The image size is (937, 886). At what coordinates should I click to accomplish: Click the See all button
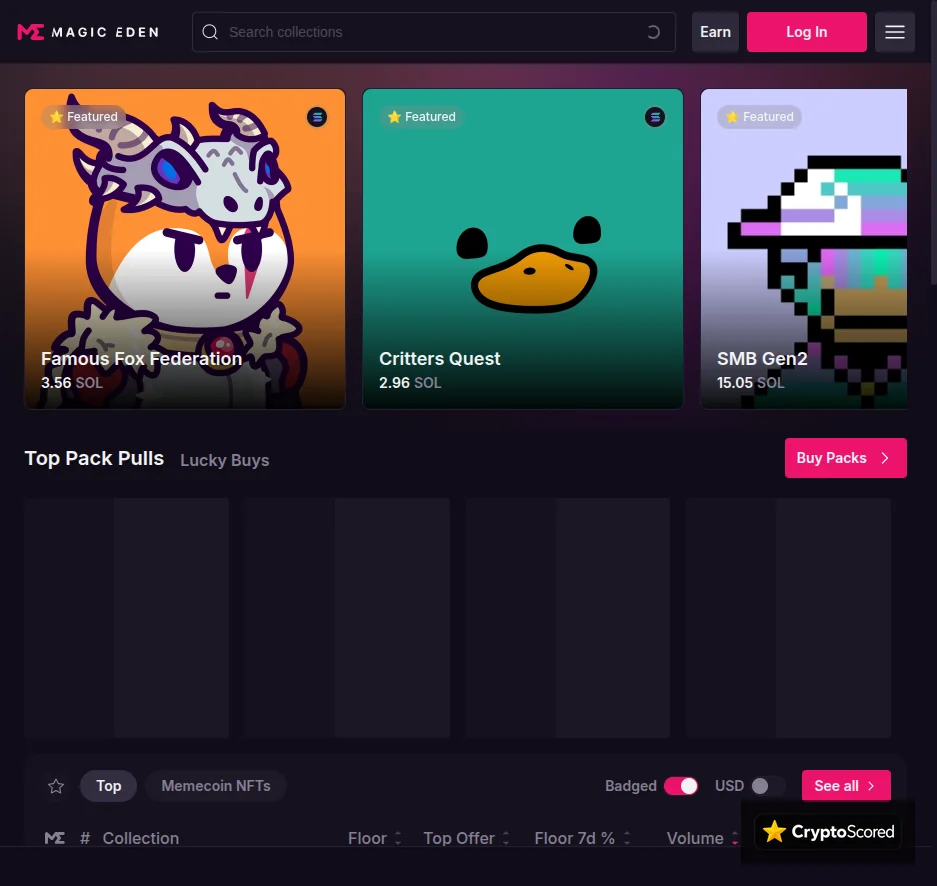click(x=846, y=786)
